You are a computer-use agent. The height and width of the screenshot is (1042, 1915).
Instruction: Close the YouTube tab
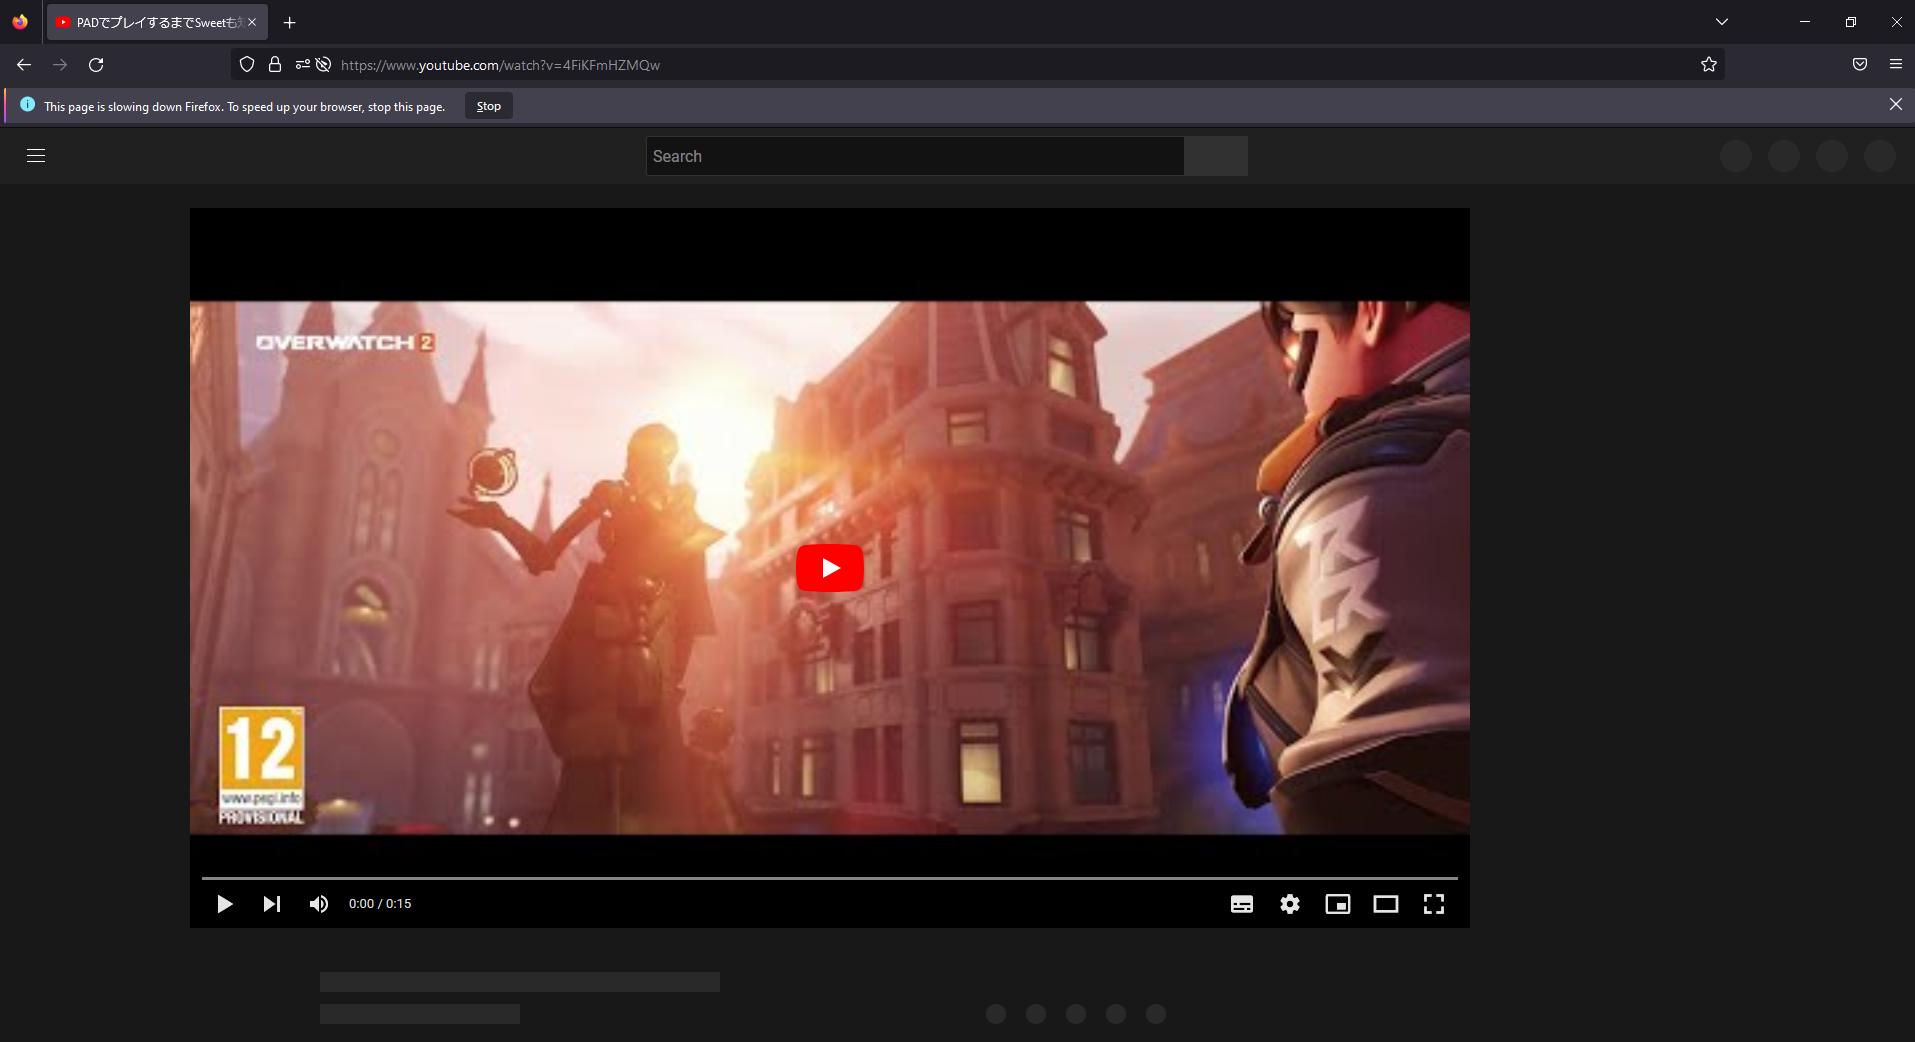252,22
